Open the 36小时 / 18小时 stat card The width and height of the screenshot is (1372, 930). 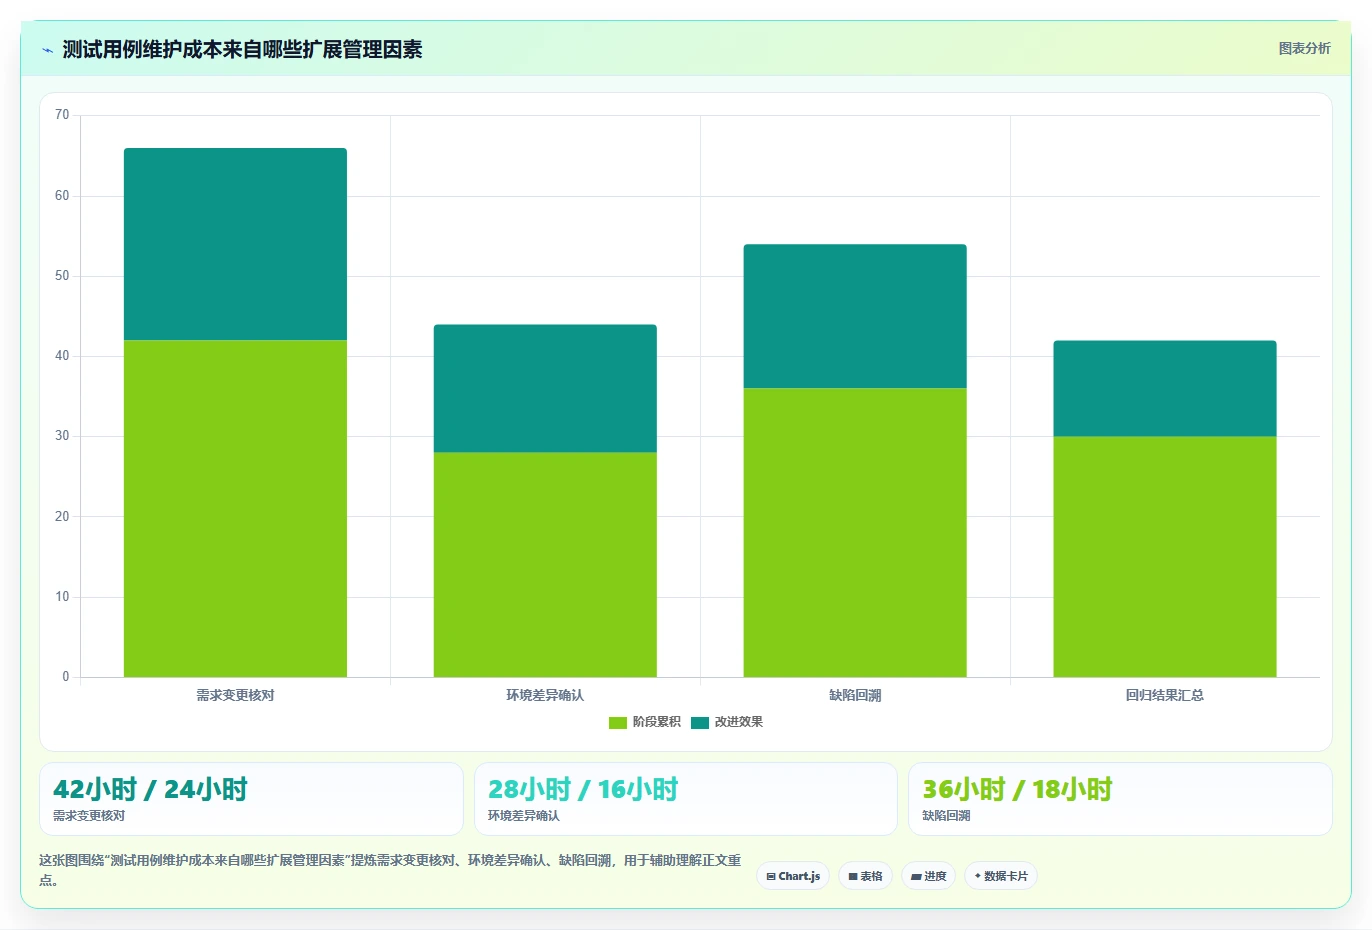[1120, 799]
